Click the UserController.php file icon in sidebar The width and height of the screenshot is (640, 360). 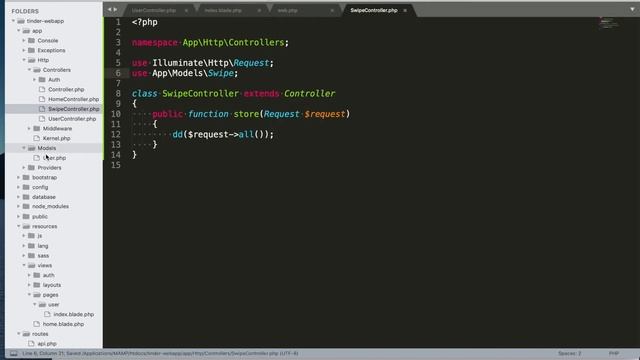click(x=42, y=118)
